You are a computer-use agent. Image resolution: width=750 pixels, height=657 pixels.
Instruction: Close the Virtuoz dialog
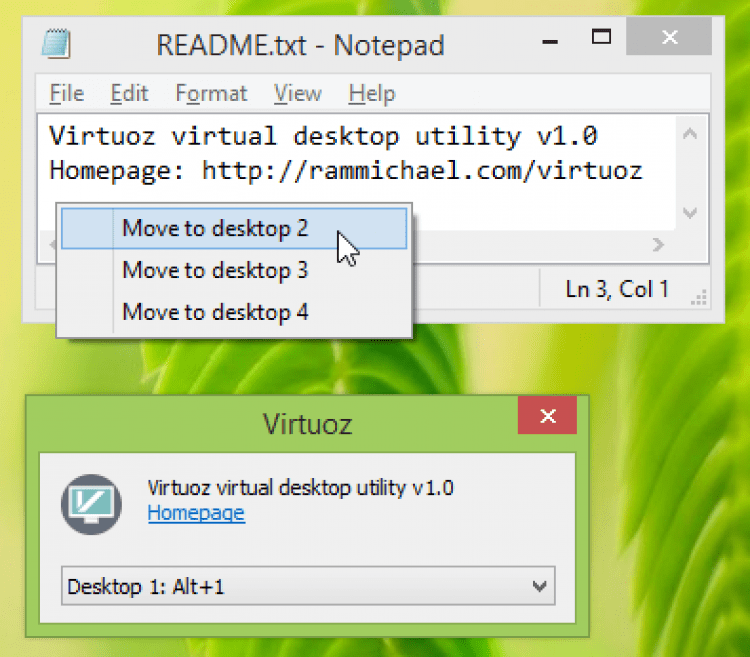pyautogui.click(x=546, y=416)
